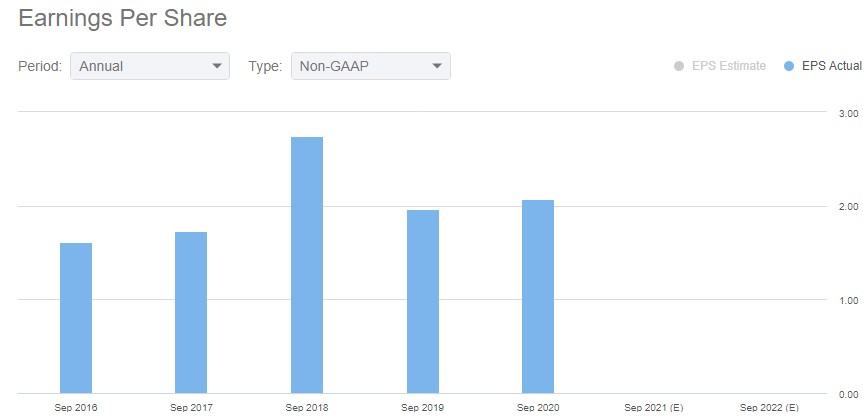Viewport: 868px width, 418px height.
Task: Select the Sep 2016 EPS bar
Action: [x=76, y=318]
